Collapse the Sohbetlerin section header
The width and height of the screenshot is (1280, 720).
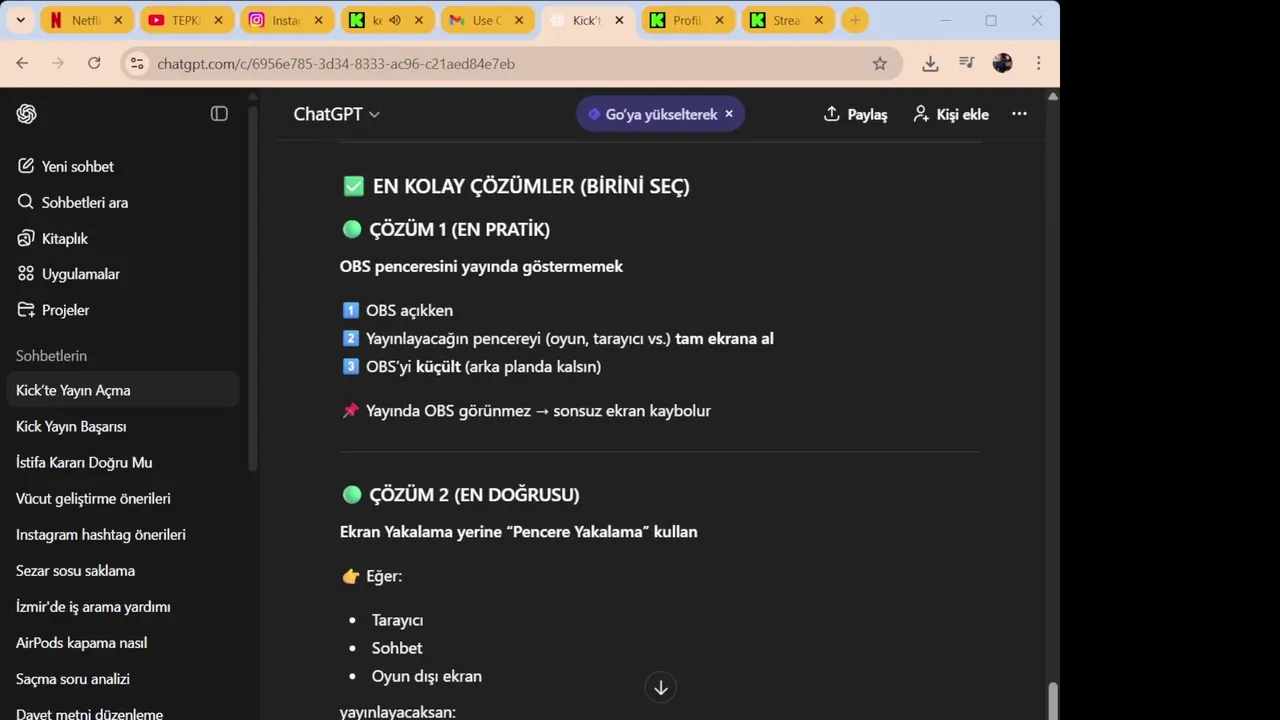51,355
